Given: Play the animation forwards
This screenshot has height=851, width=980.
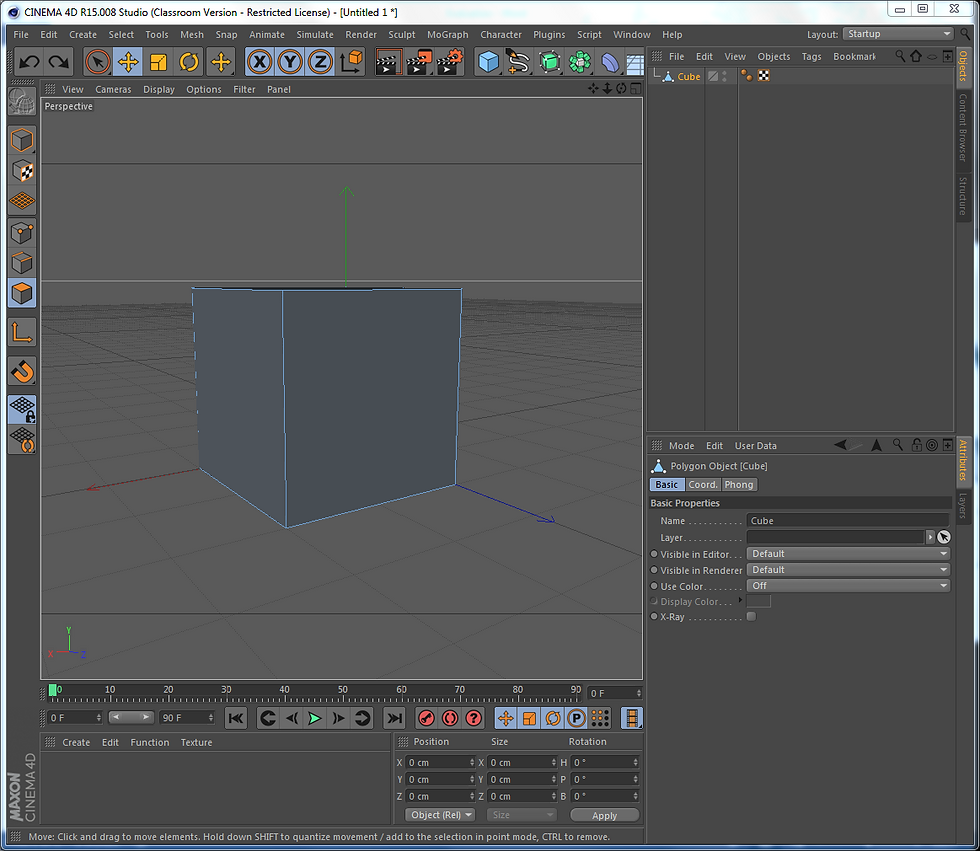Looking at the screenshot, I should tap(314, 719).
